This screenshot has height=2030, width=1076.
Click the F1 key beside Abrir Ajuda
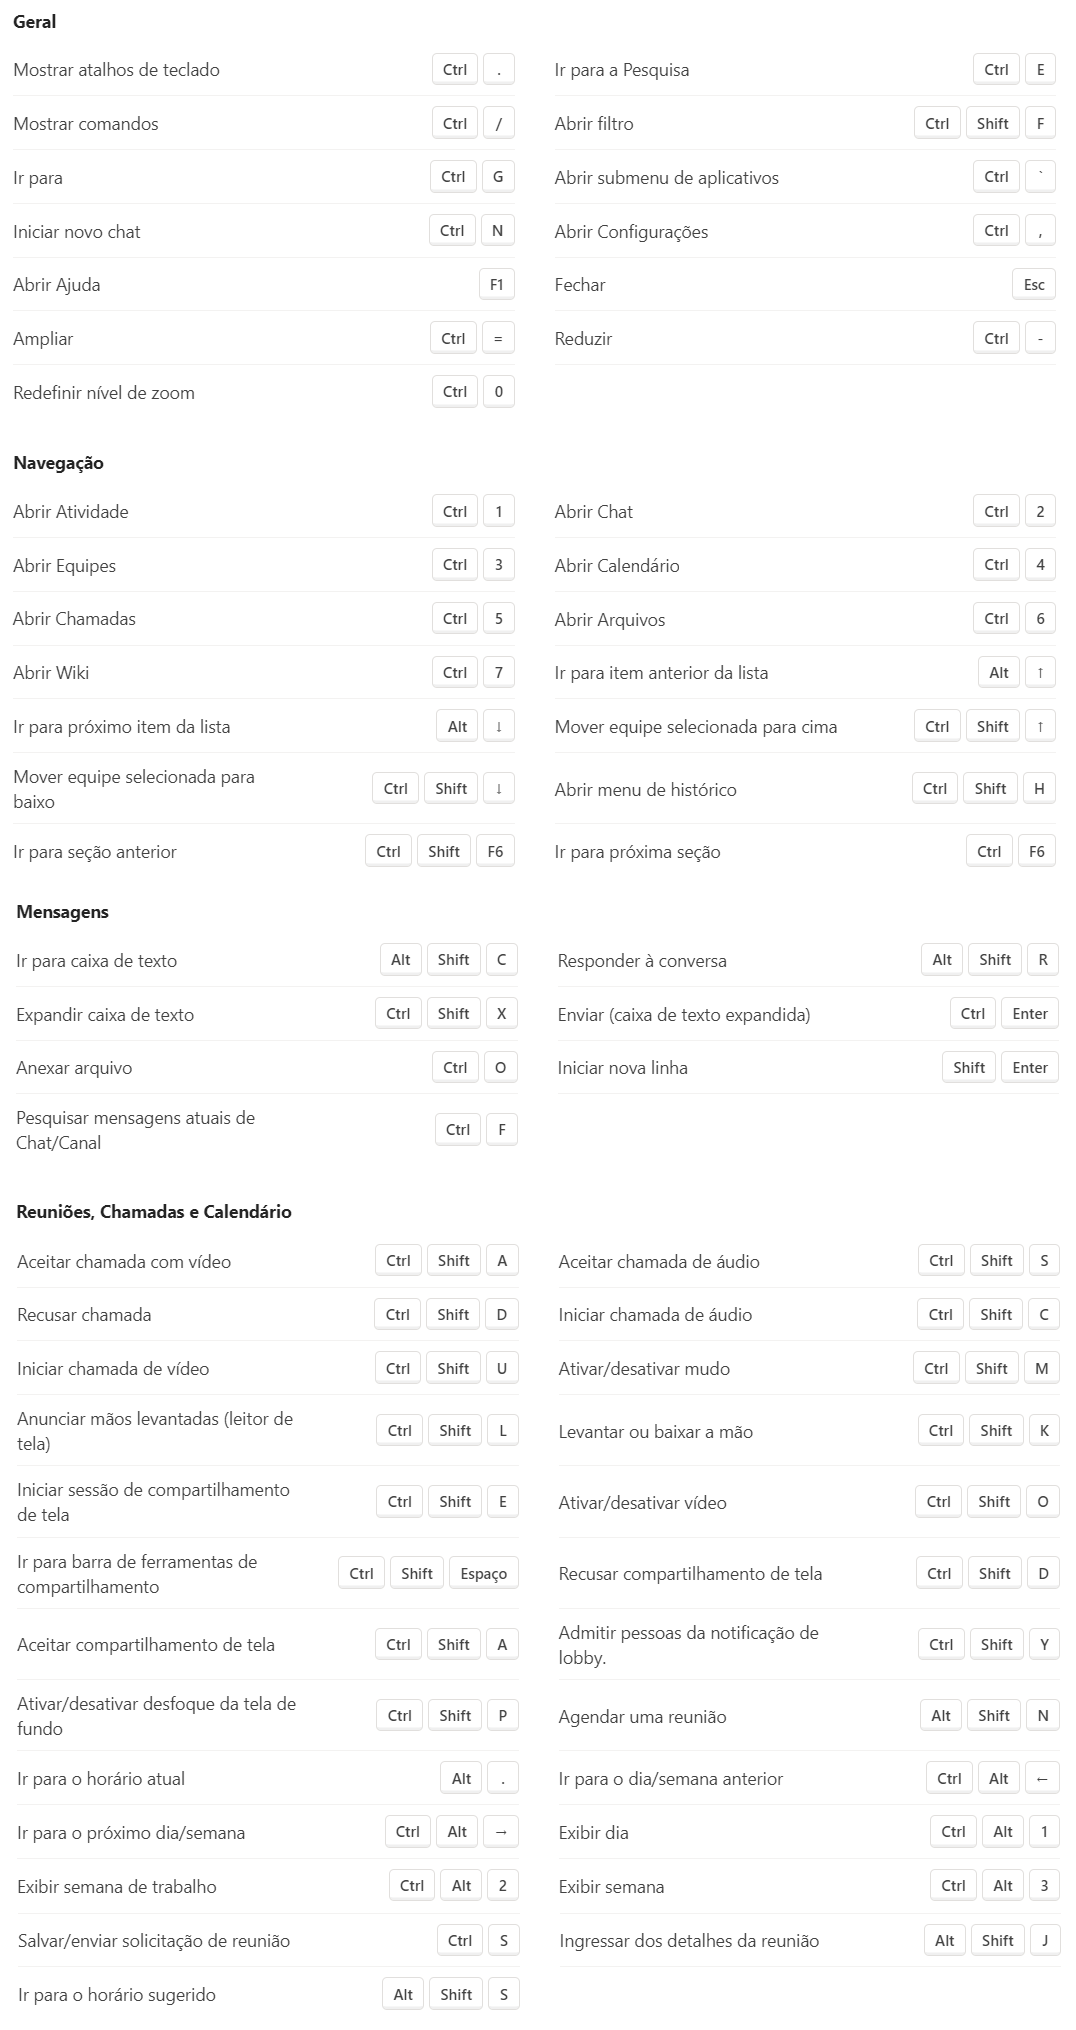pos(496,285)
